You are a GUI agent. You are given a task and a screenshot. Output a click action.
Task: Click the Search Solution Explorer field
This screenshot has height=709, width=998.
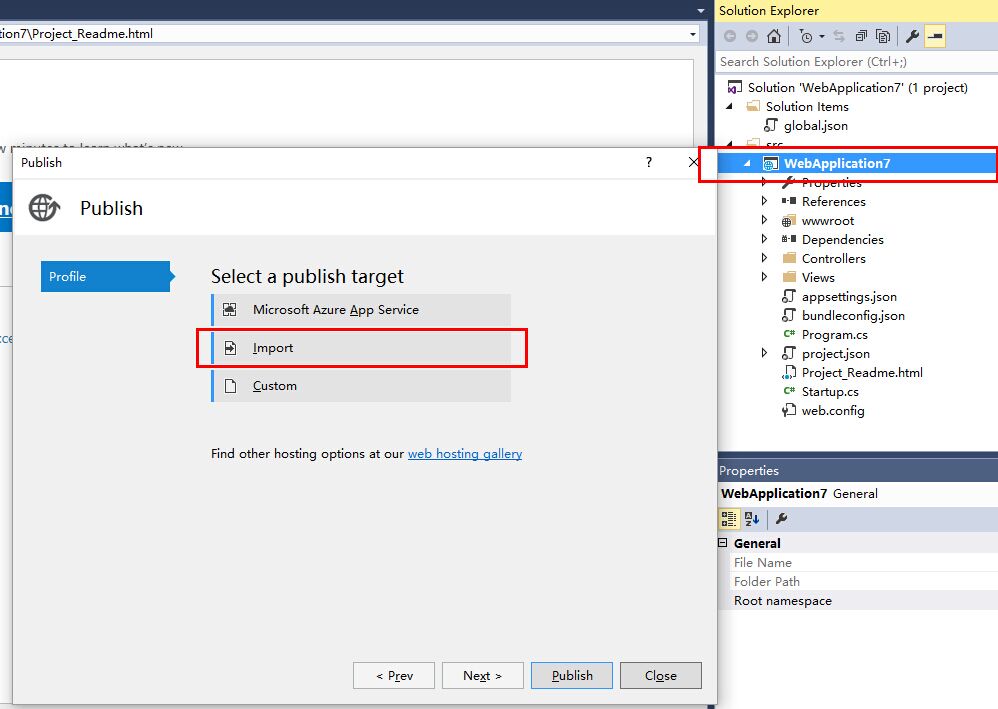(857, 62)
